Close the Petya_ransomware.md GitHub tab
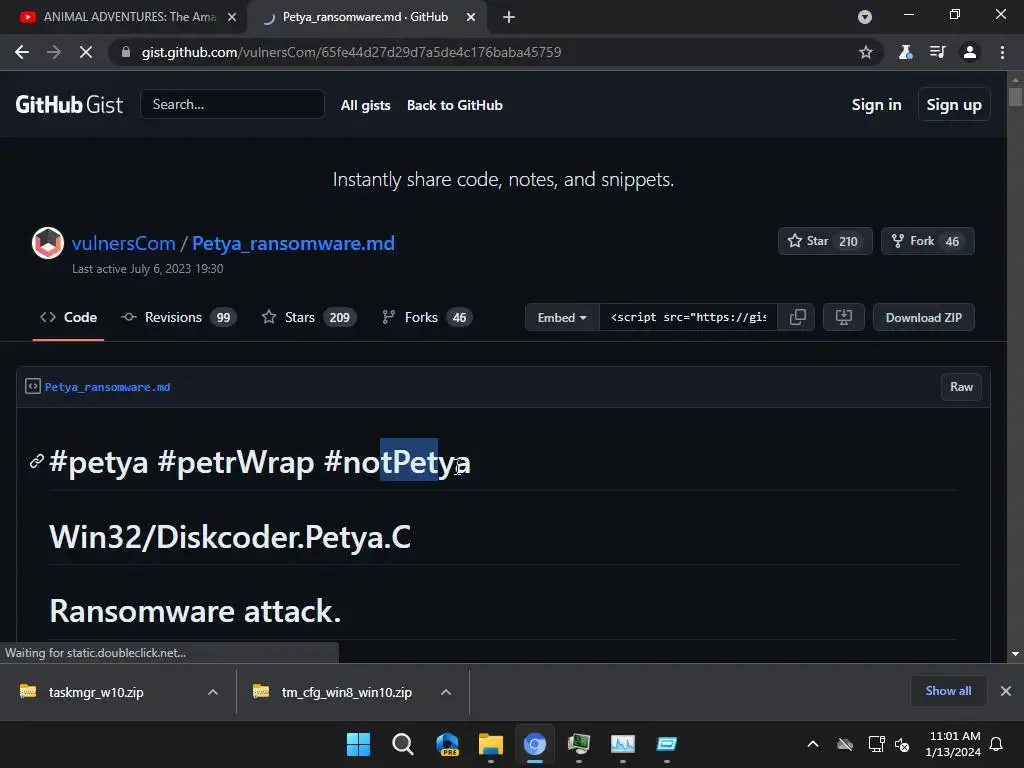1024x768 pixels. [471, 17]
